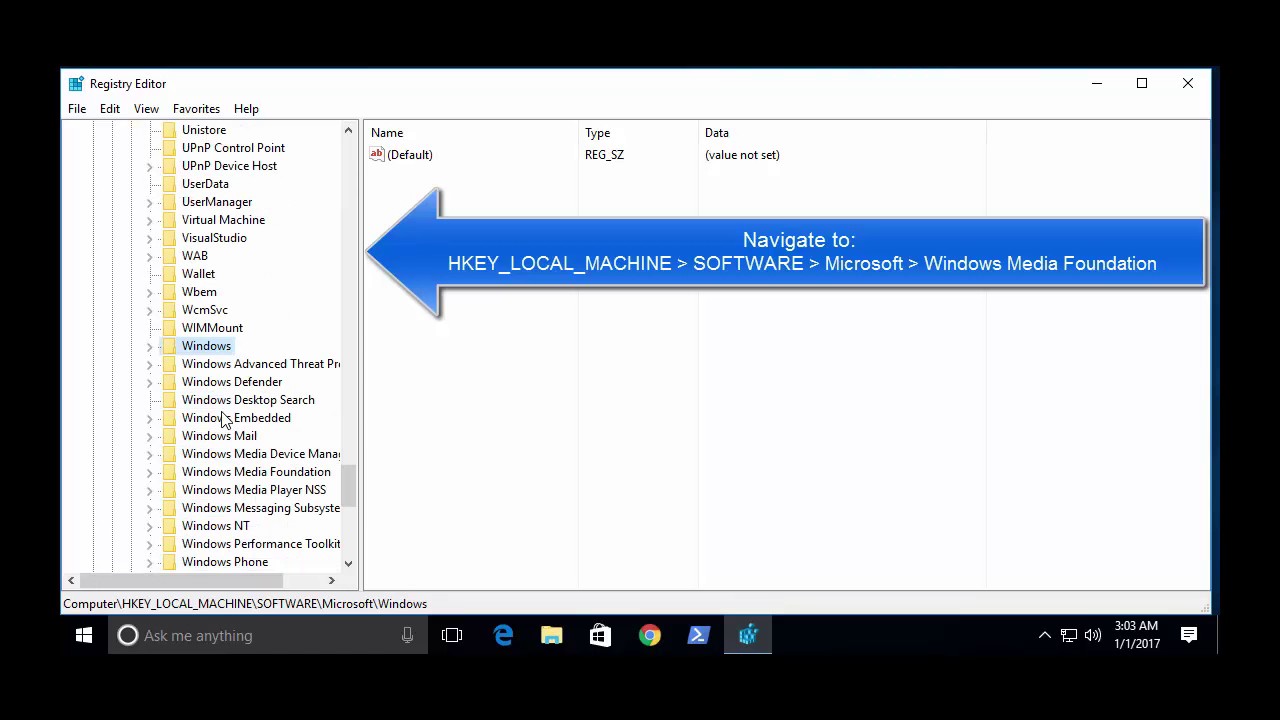The height and width of the screenshot is (720, 1280).
Task: Select the (Default) registry value
Action: click(x=409, y=155)
